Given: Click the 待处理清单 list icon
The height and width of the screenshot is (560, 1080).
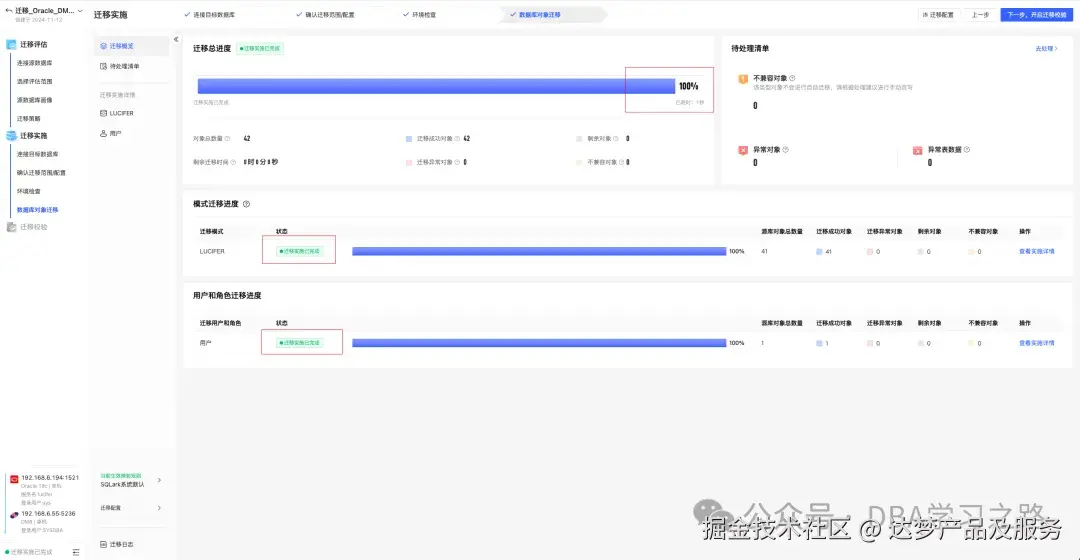Looking at the screenshot, I should pyautogui.click(x=103, y=66).
